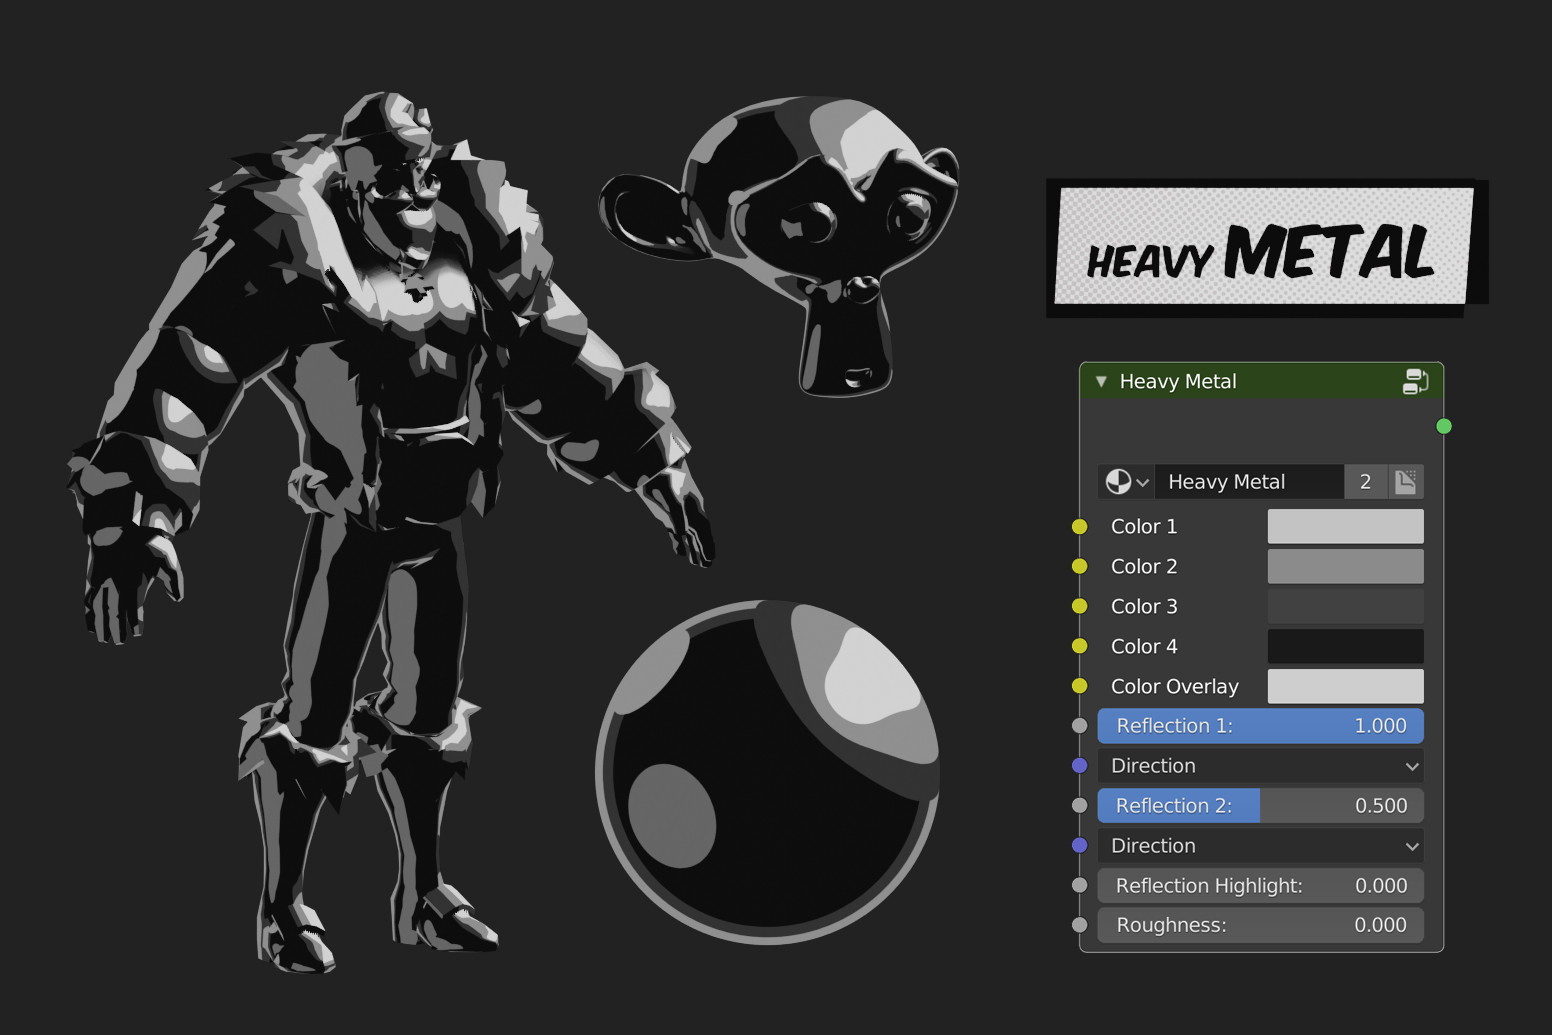
Task: Click the Suzanne monkey head render
Action: pos(778,245)
